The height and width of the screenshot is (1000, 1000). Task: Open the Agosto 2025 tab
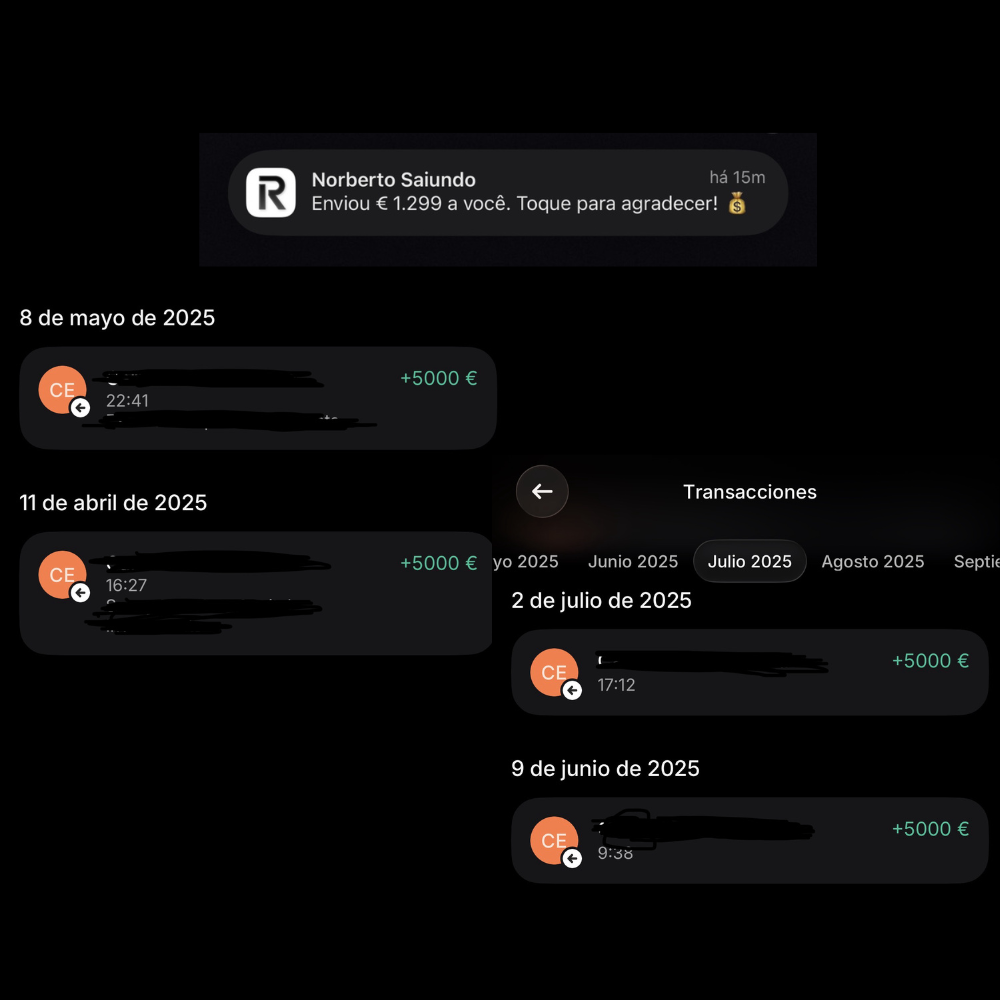point(872,561)
